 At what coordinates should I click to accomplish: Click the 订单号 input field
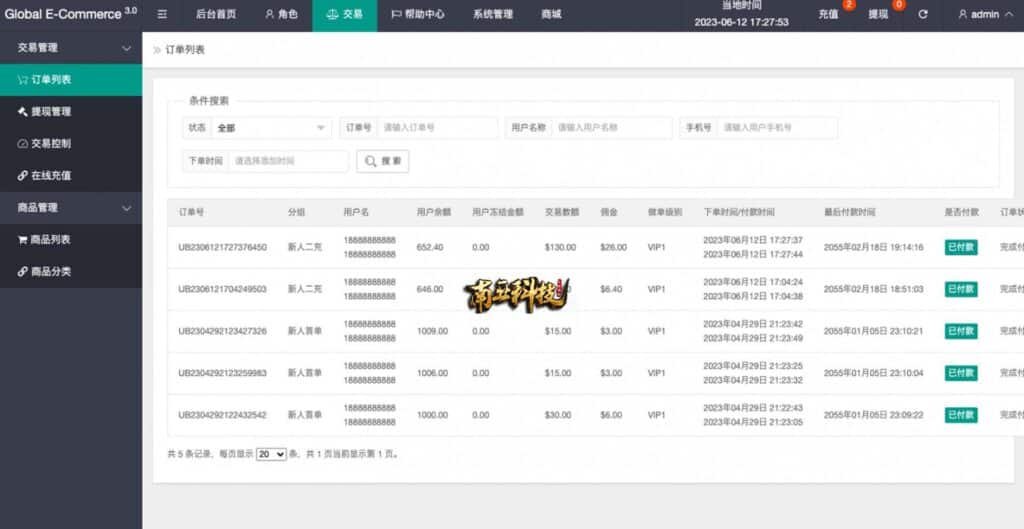[x=437, y=128]
